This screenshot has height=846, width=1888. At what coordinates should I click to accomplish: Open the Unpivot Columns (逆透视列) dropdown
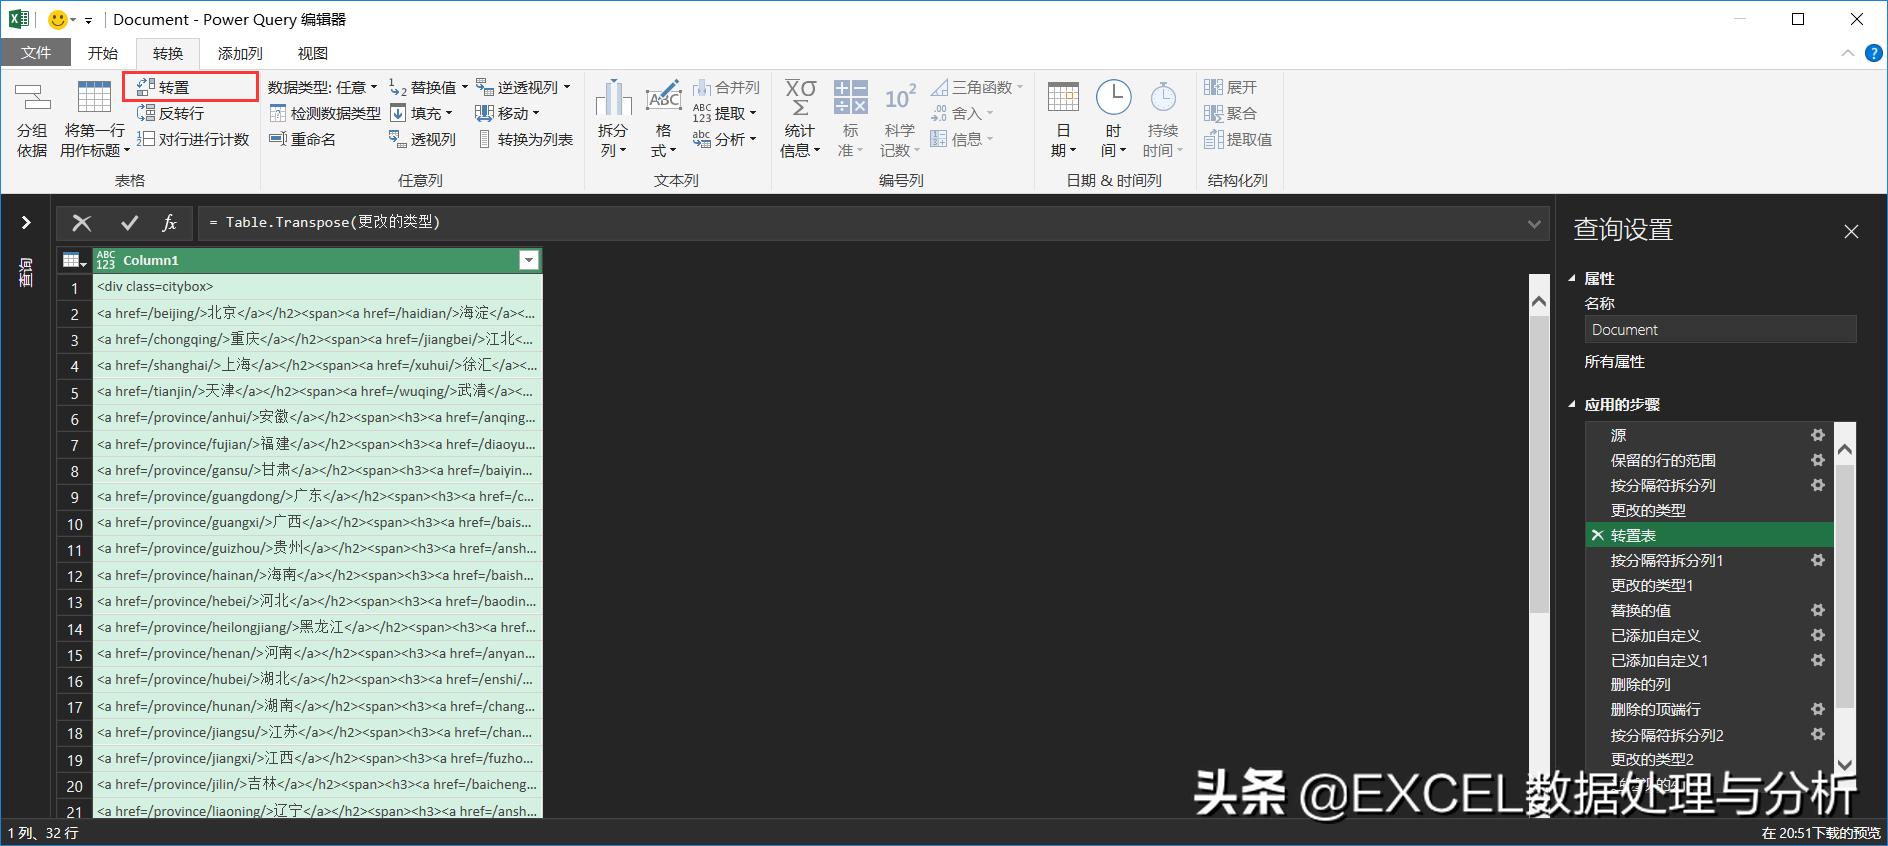coord(523,87)
